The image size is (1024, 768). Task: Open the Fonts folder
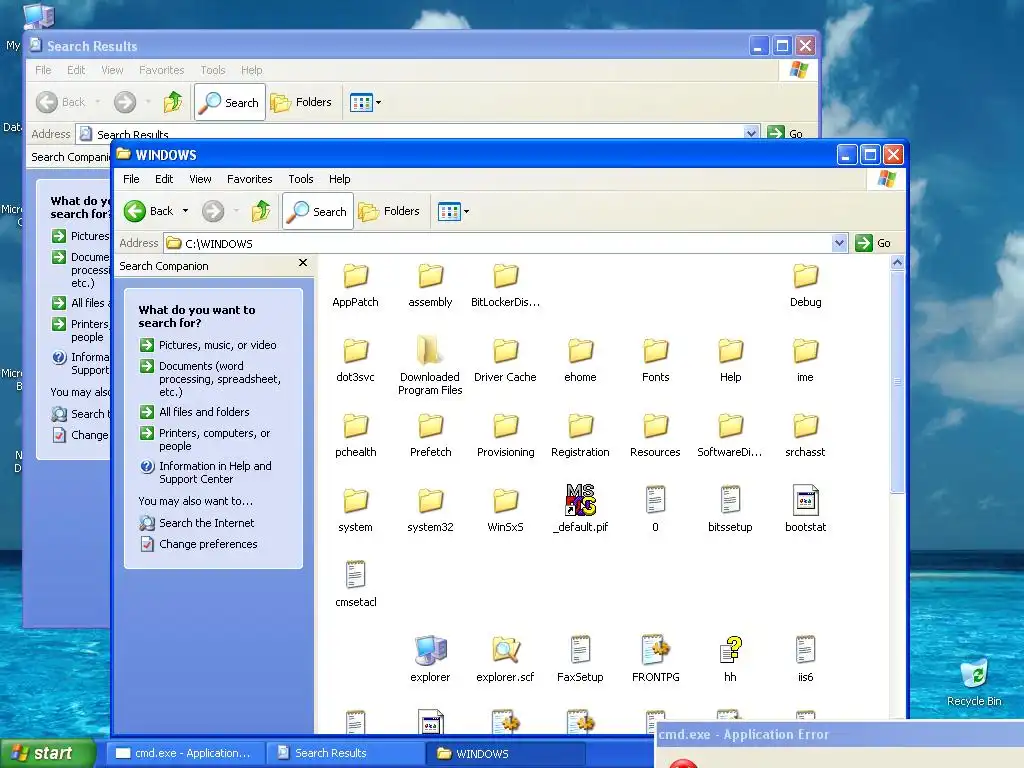(656, 361)
